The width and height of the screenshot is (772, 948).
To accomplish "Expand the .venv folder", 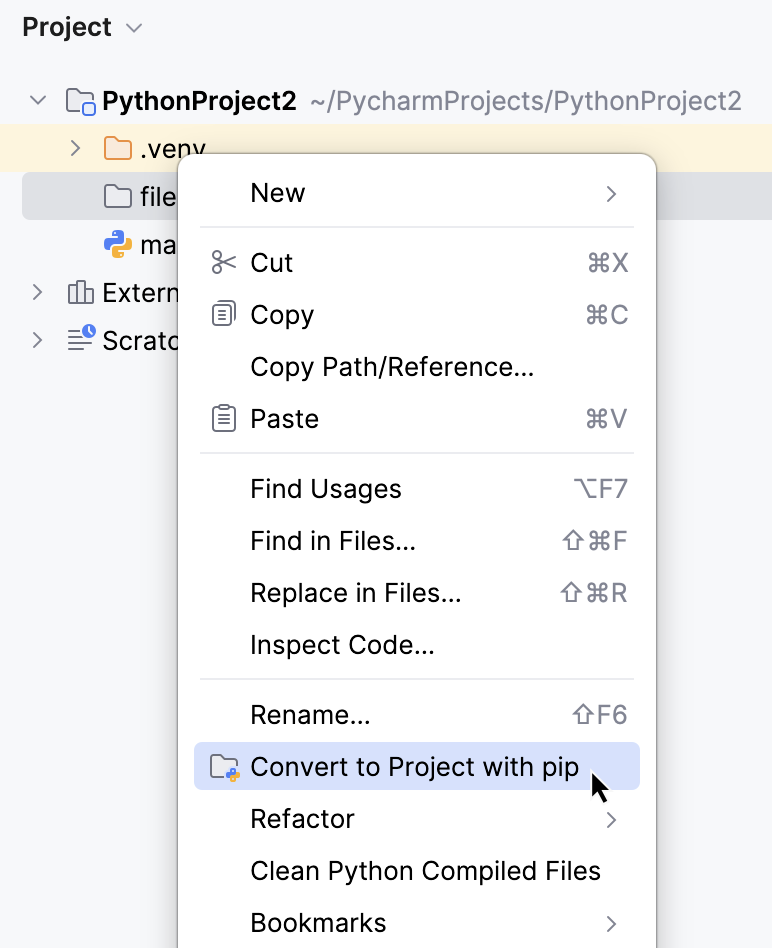I will click(75, 148).
